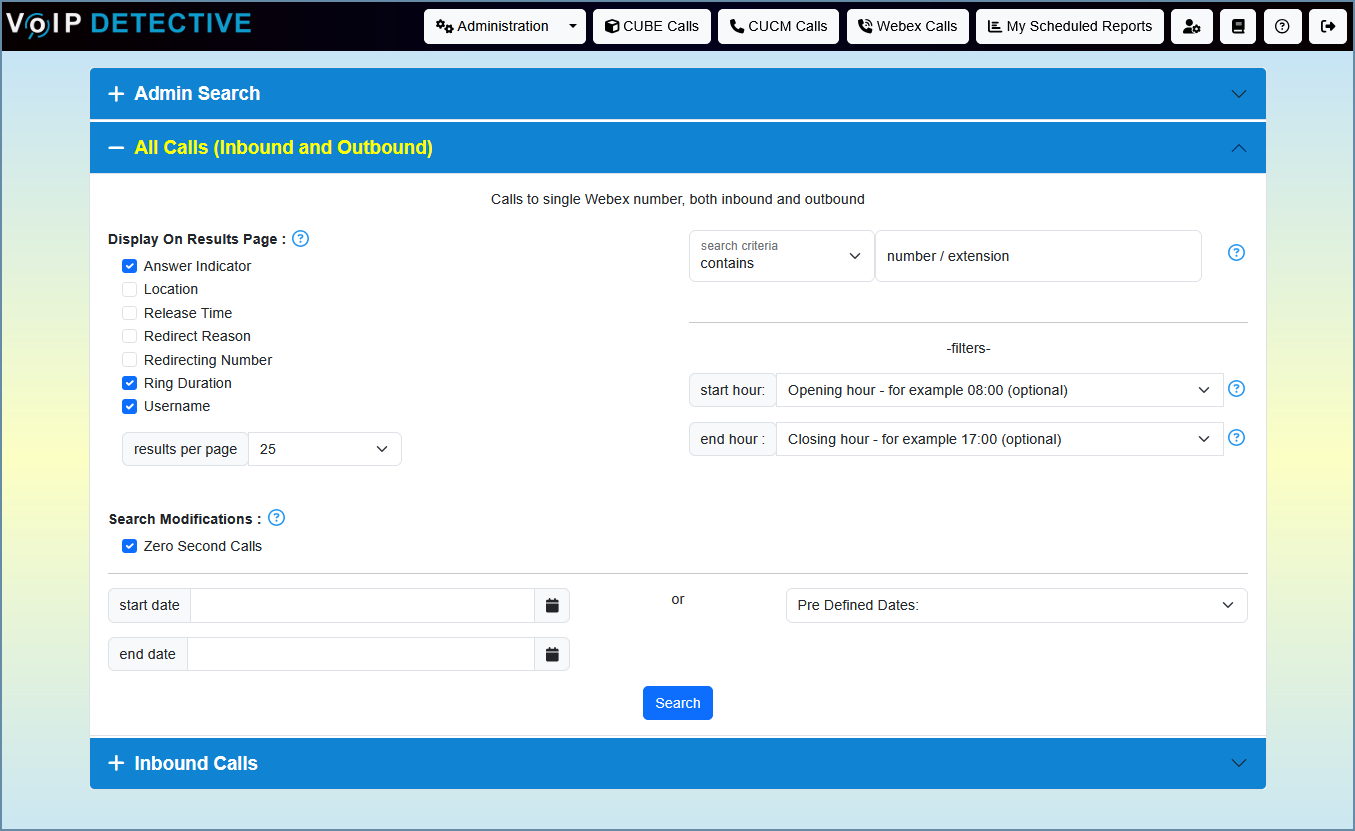
Task: Click the All Calls (Inbound and Outbound) title
Action: 284,148
